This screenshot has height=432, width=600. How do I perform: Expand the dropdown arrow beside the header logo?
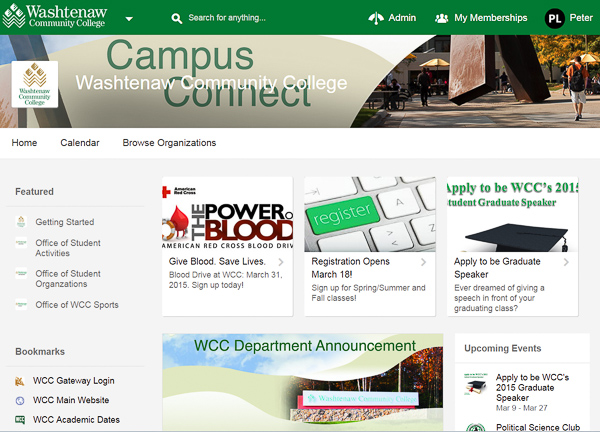click(x=129, y=18)
